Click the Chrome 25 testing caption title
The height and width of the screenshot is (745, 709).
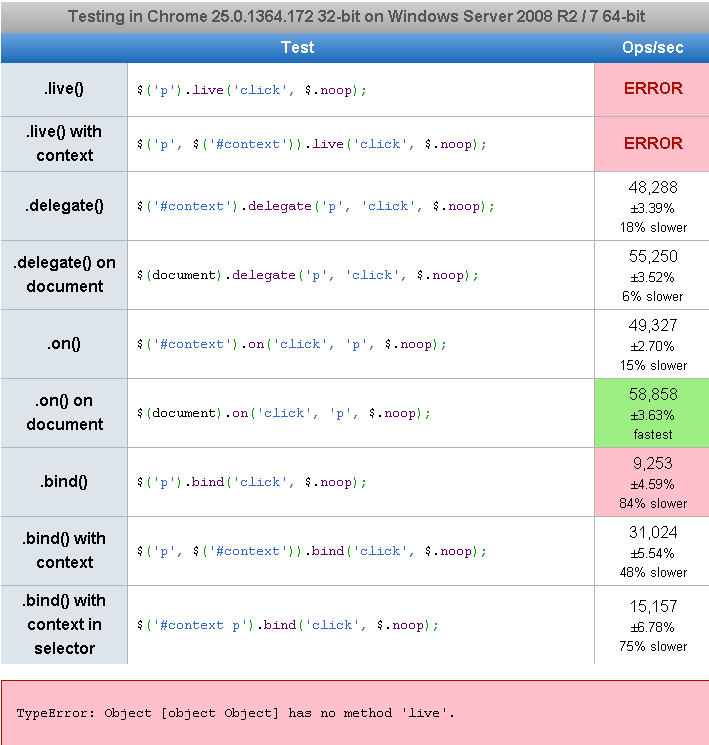pyautogui.click(x=354, y=17)
